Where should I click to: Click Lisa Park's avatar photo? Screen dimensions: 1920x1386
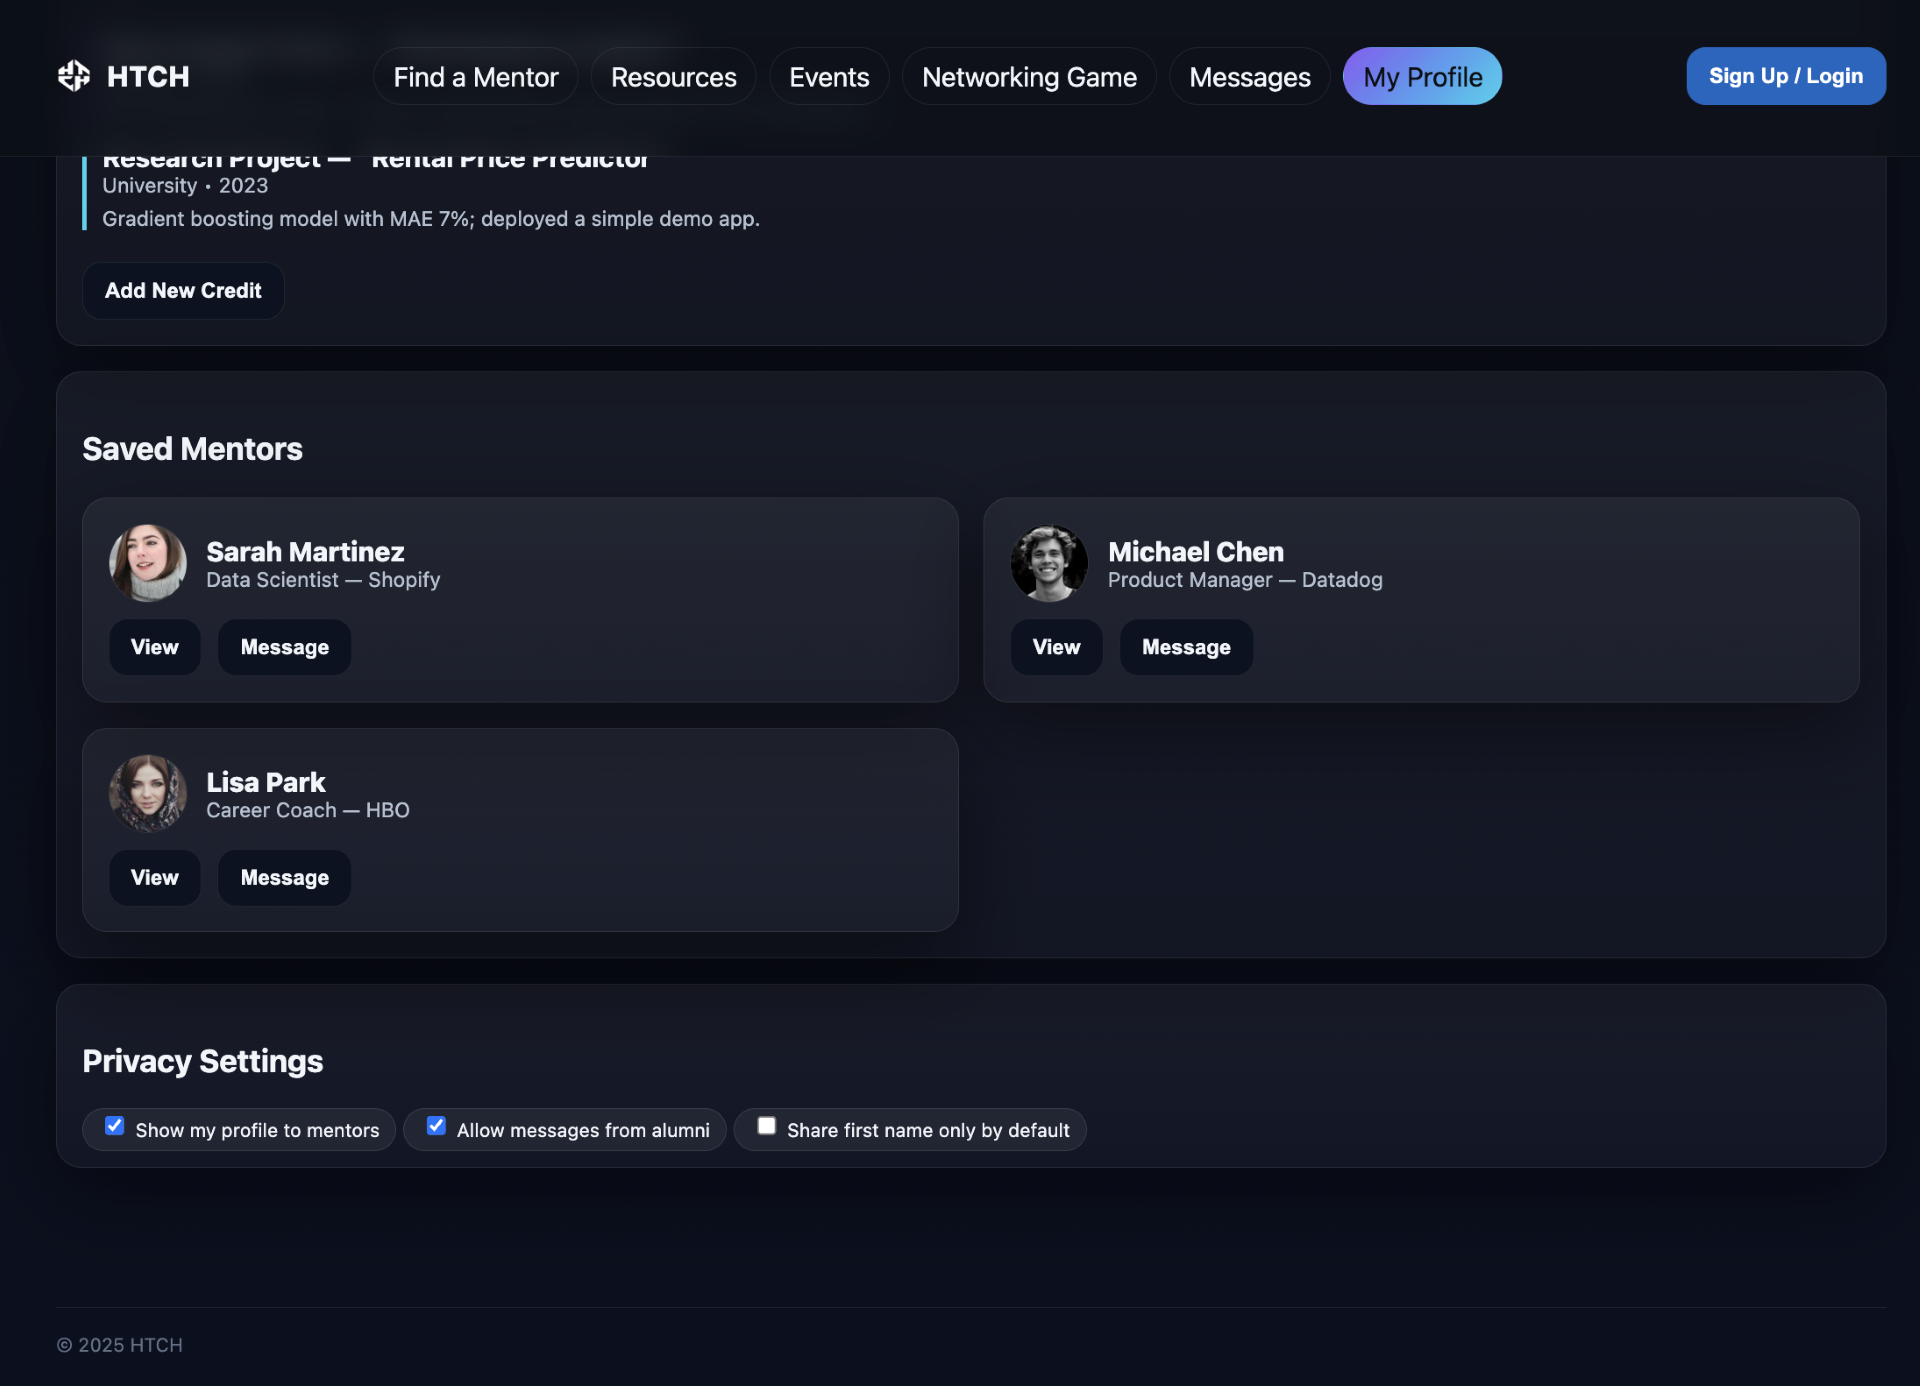[148, 793]
